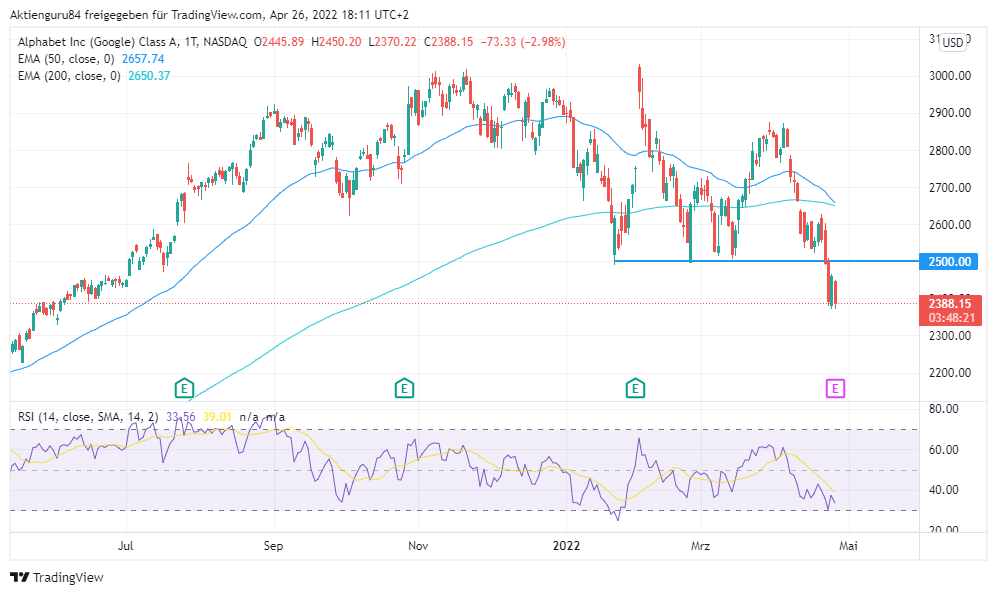Select the 2500.00 horizontal line price label
Image resolution: width=997 pixels, height=595 pixels.
click(x=949, y=261)
